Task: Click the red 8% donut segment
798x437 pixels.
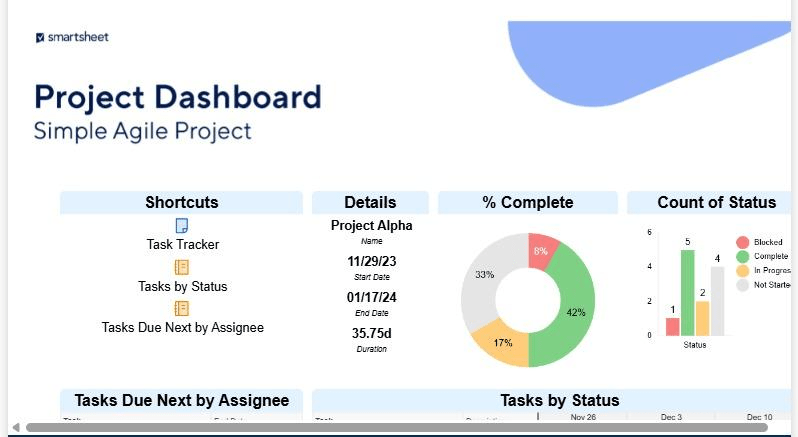Action: (542, 250)
